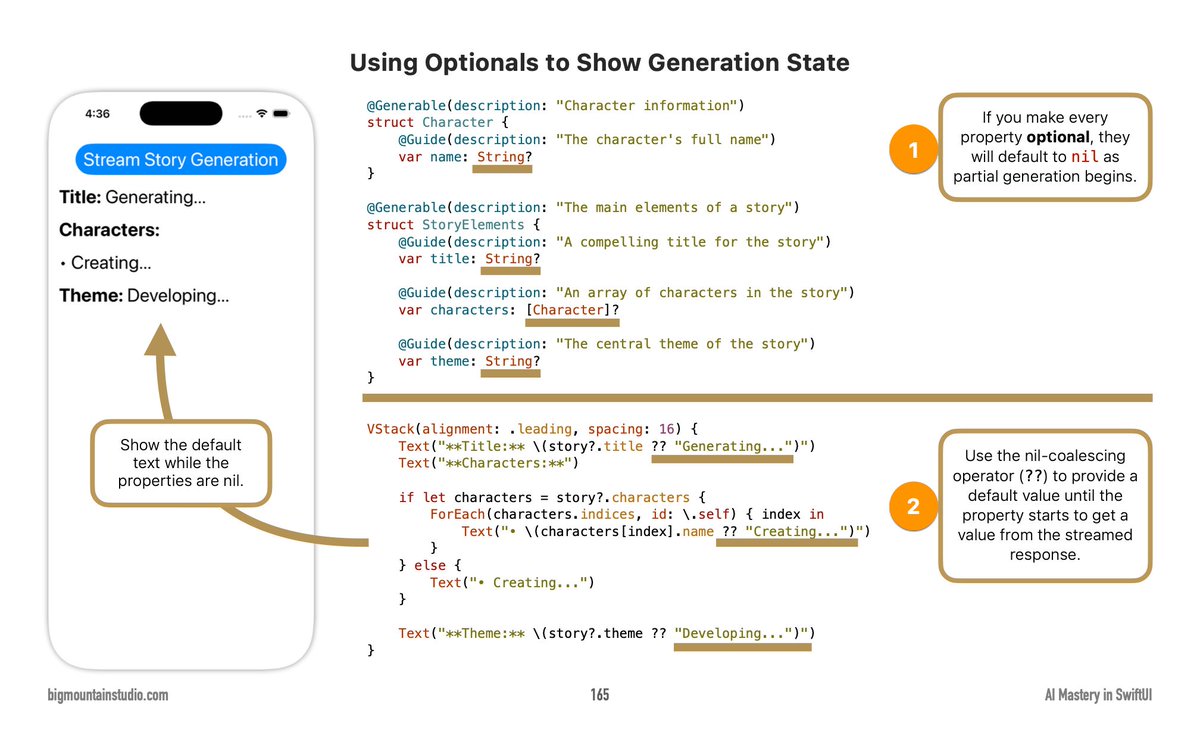Click the '} else {' code line
This screenshot has height=729, width=1200.
(x=429, y=565)
